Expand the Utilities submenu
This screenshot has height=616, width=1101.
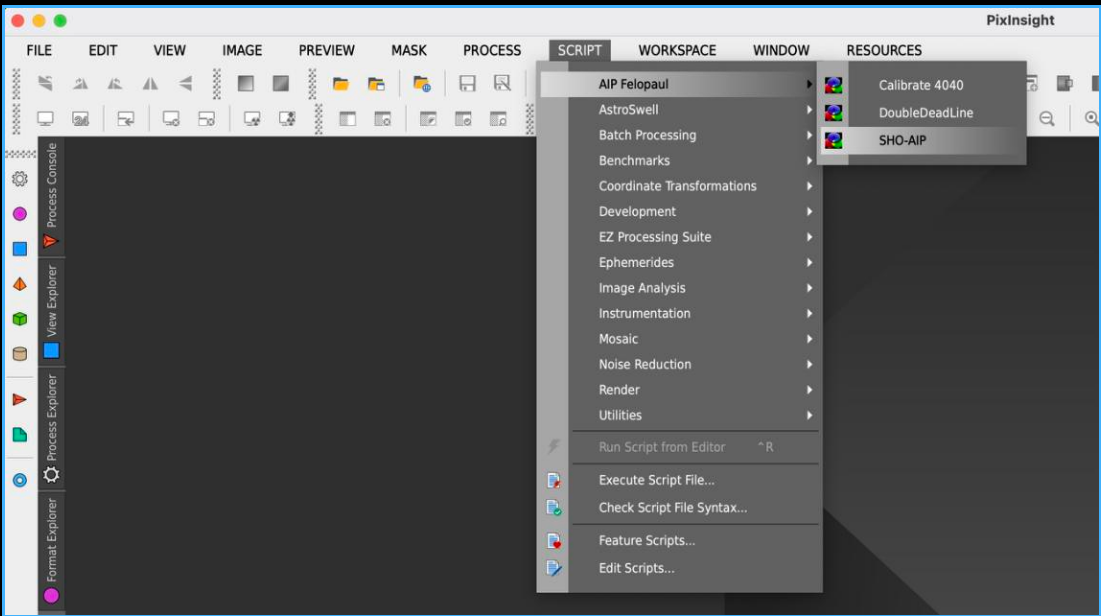(620, 415)
